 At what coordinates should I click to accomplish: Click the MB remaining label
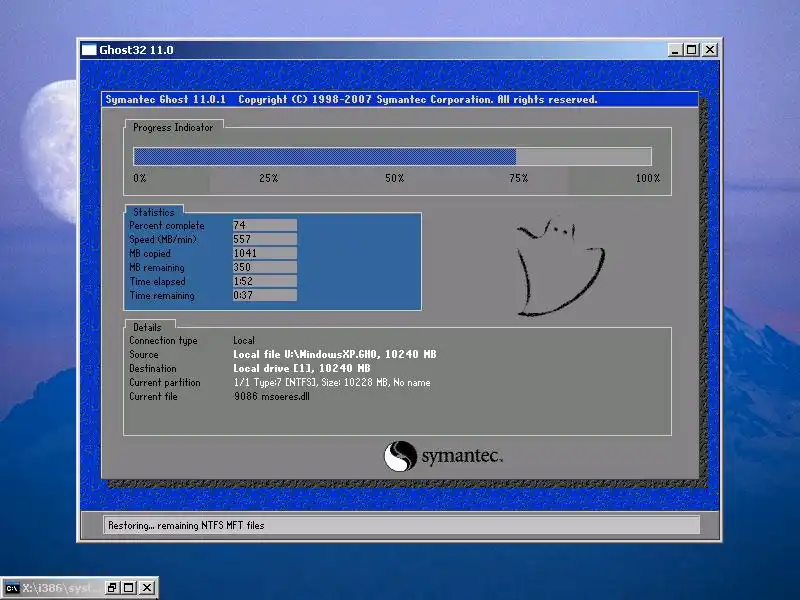(157, 267)
